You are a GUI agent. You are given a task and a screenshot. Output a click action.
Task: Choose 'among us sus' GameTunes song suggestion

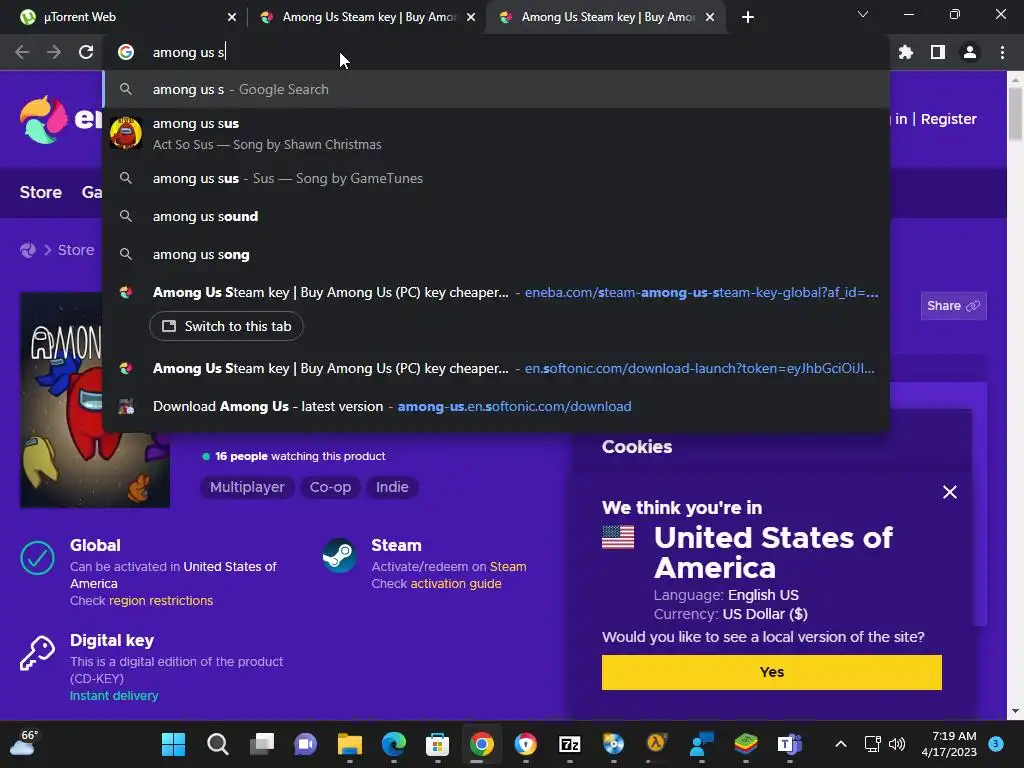(x=496, y=178)
